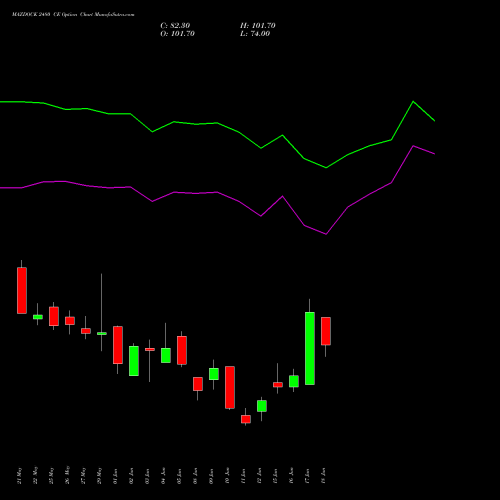Click the 16 Jun date label
Viewport: 500px width, 500px height.
(292, 476)
